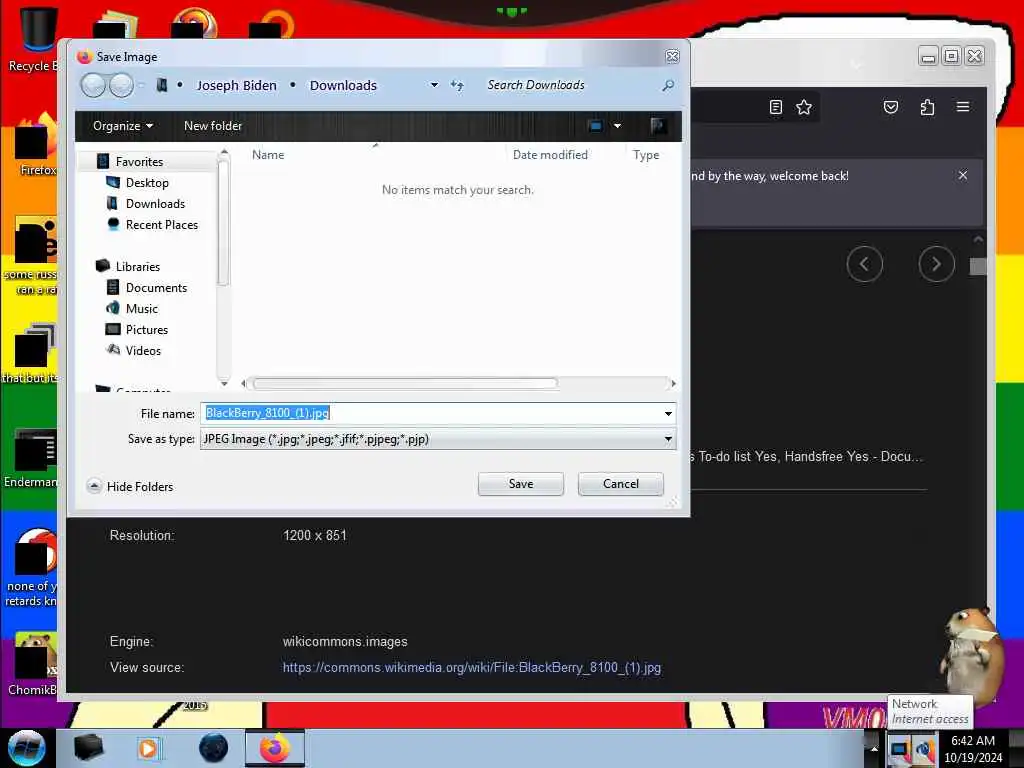Image resolution: width=1024 pixels, height=768 pixels.
Task: Click the change view icon in toolbar
Action: [595, 125]
